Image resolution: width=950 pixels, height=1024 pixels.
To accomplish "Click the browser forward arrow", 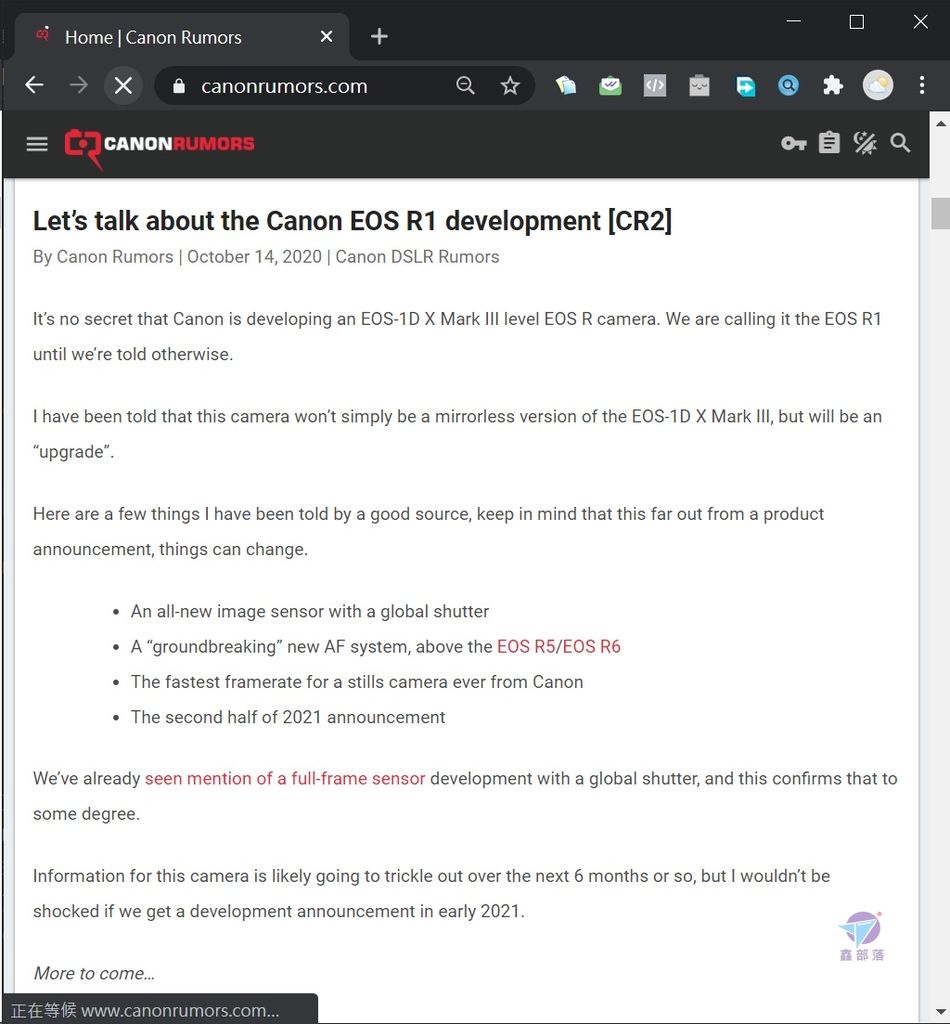I will tap(78, 85).
